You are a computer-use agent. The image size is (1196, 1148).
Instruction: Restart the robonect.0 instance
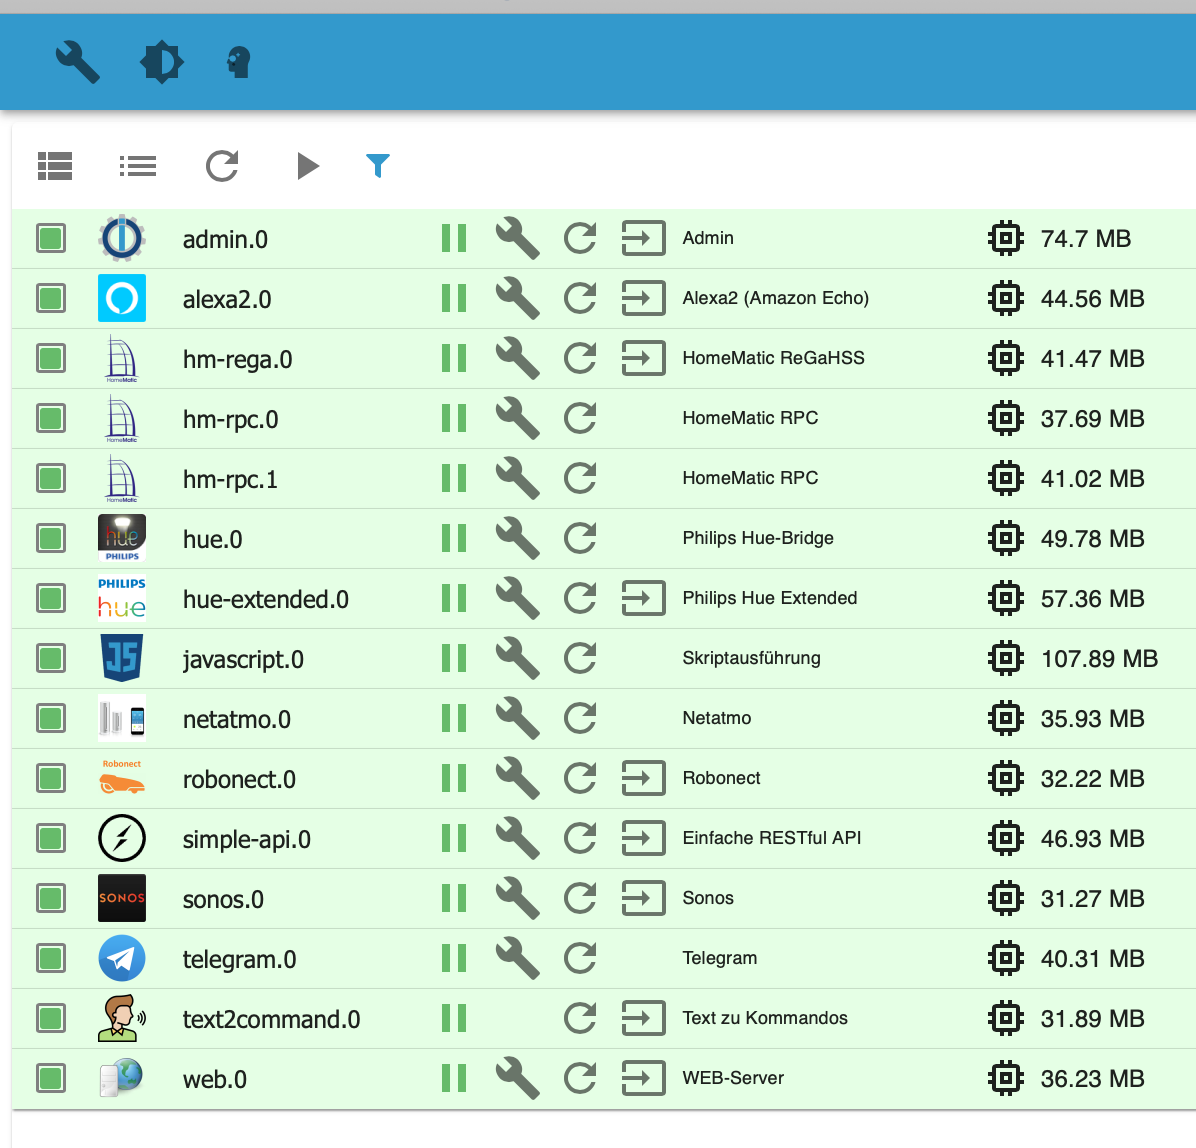point(580,778)
